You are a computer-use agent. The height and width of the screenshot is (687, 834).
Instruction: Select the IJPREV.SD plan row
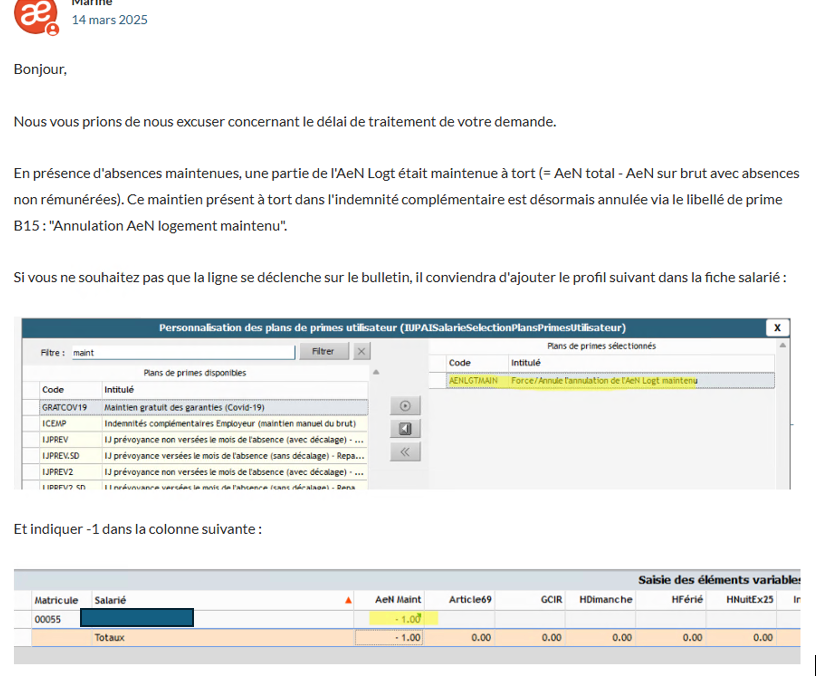(x=195, y=456)
